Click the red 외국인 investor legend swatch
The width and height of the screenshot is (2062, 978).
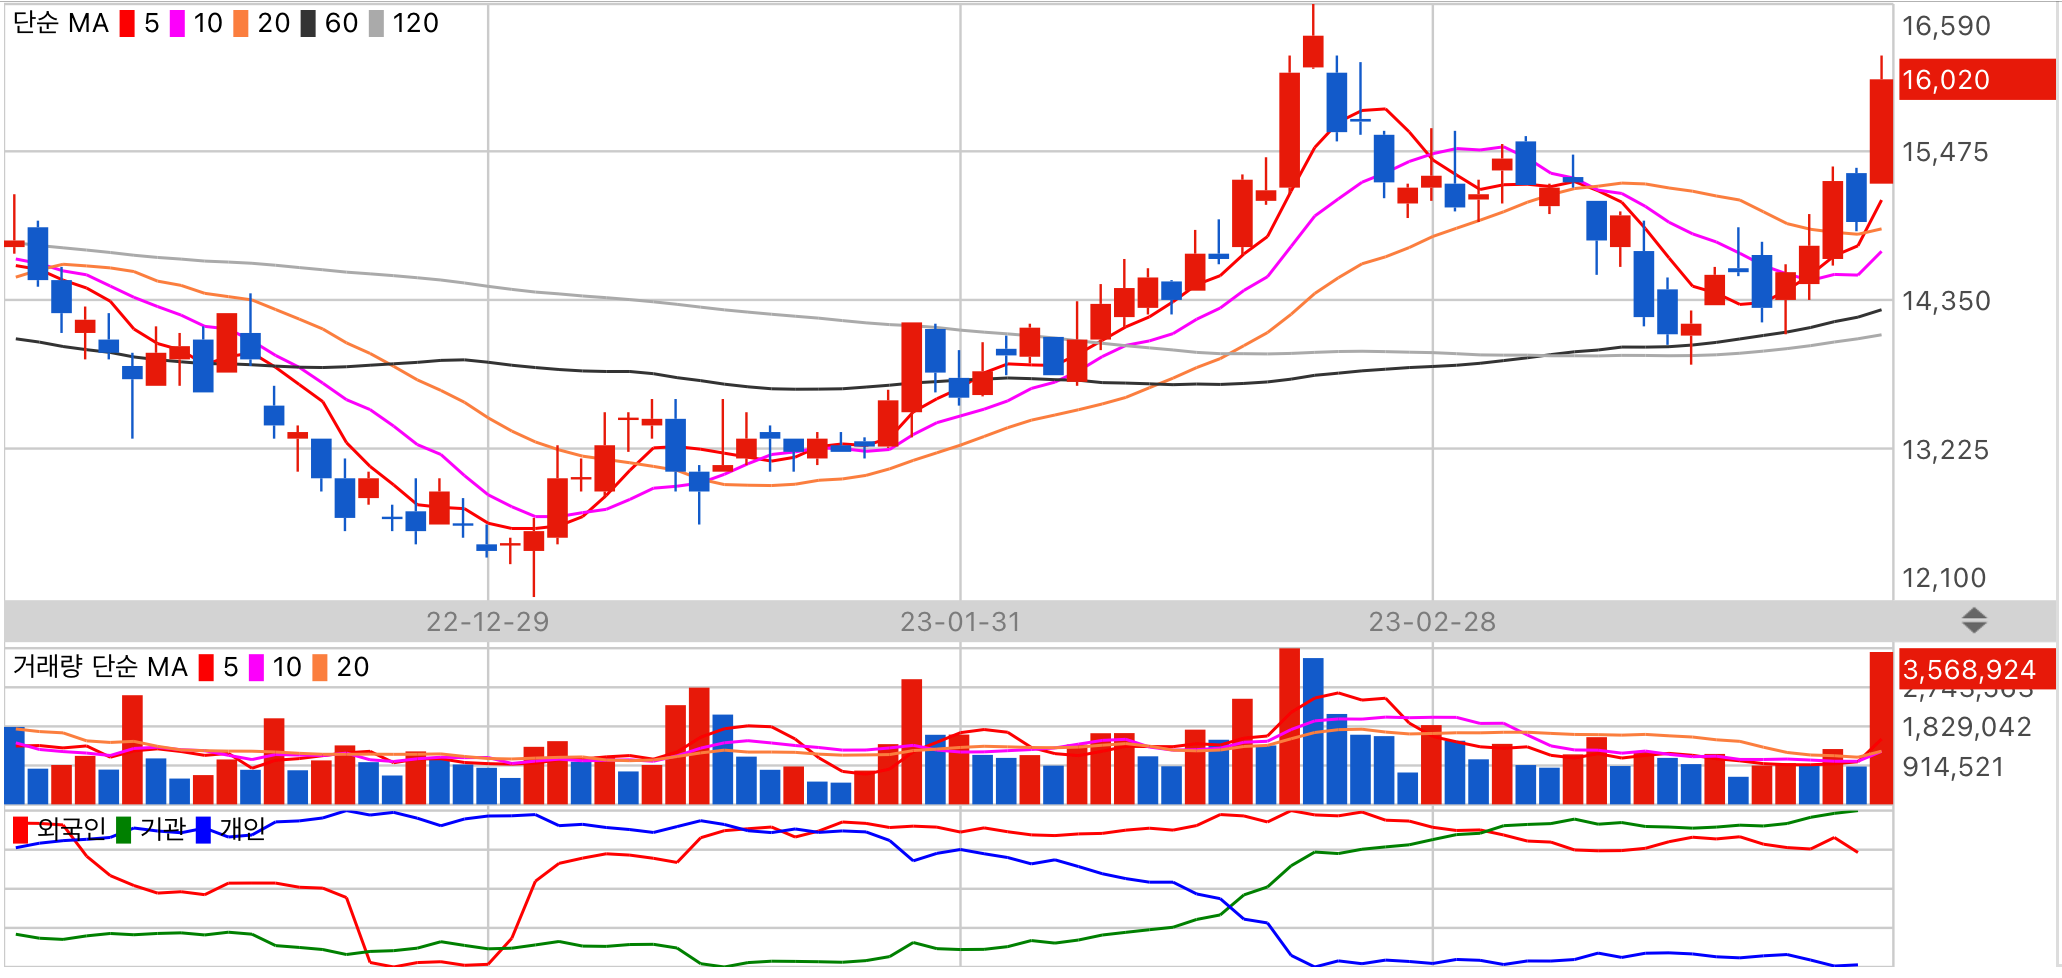[20, 830]
